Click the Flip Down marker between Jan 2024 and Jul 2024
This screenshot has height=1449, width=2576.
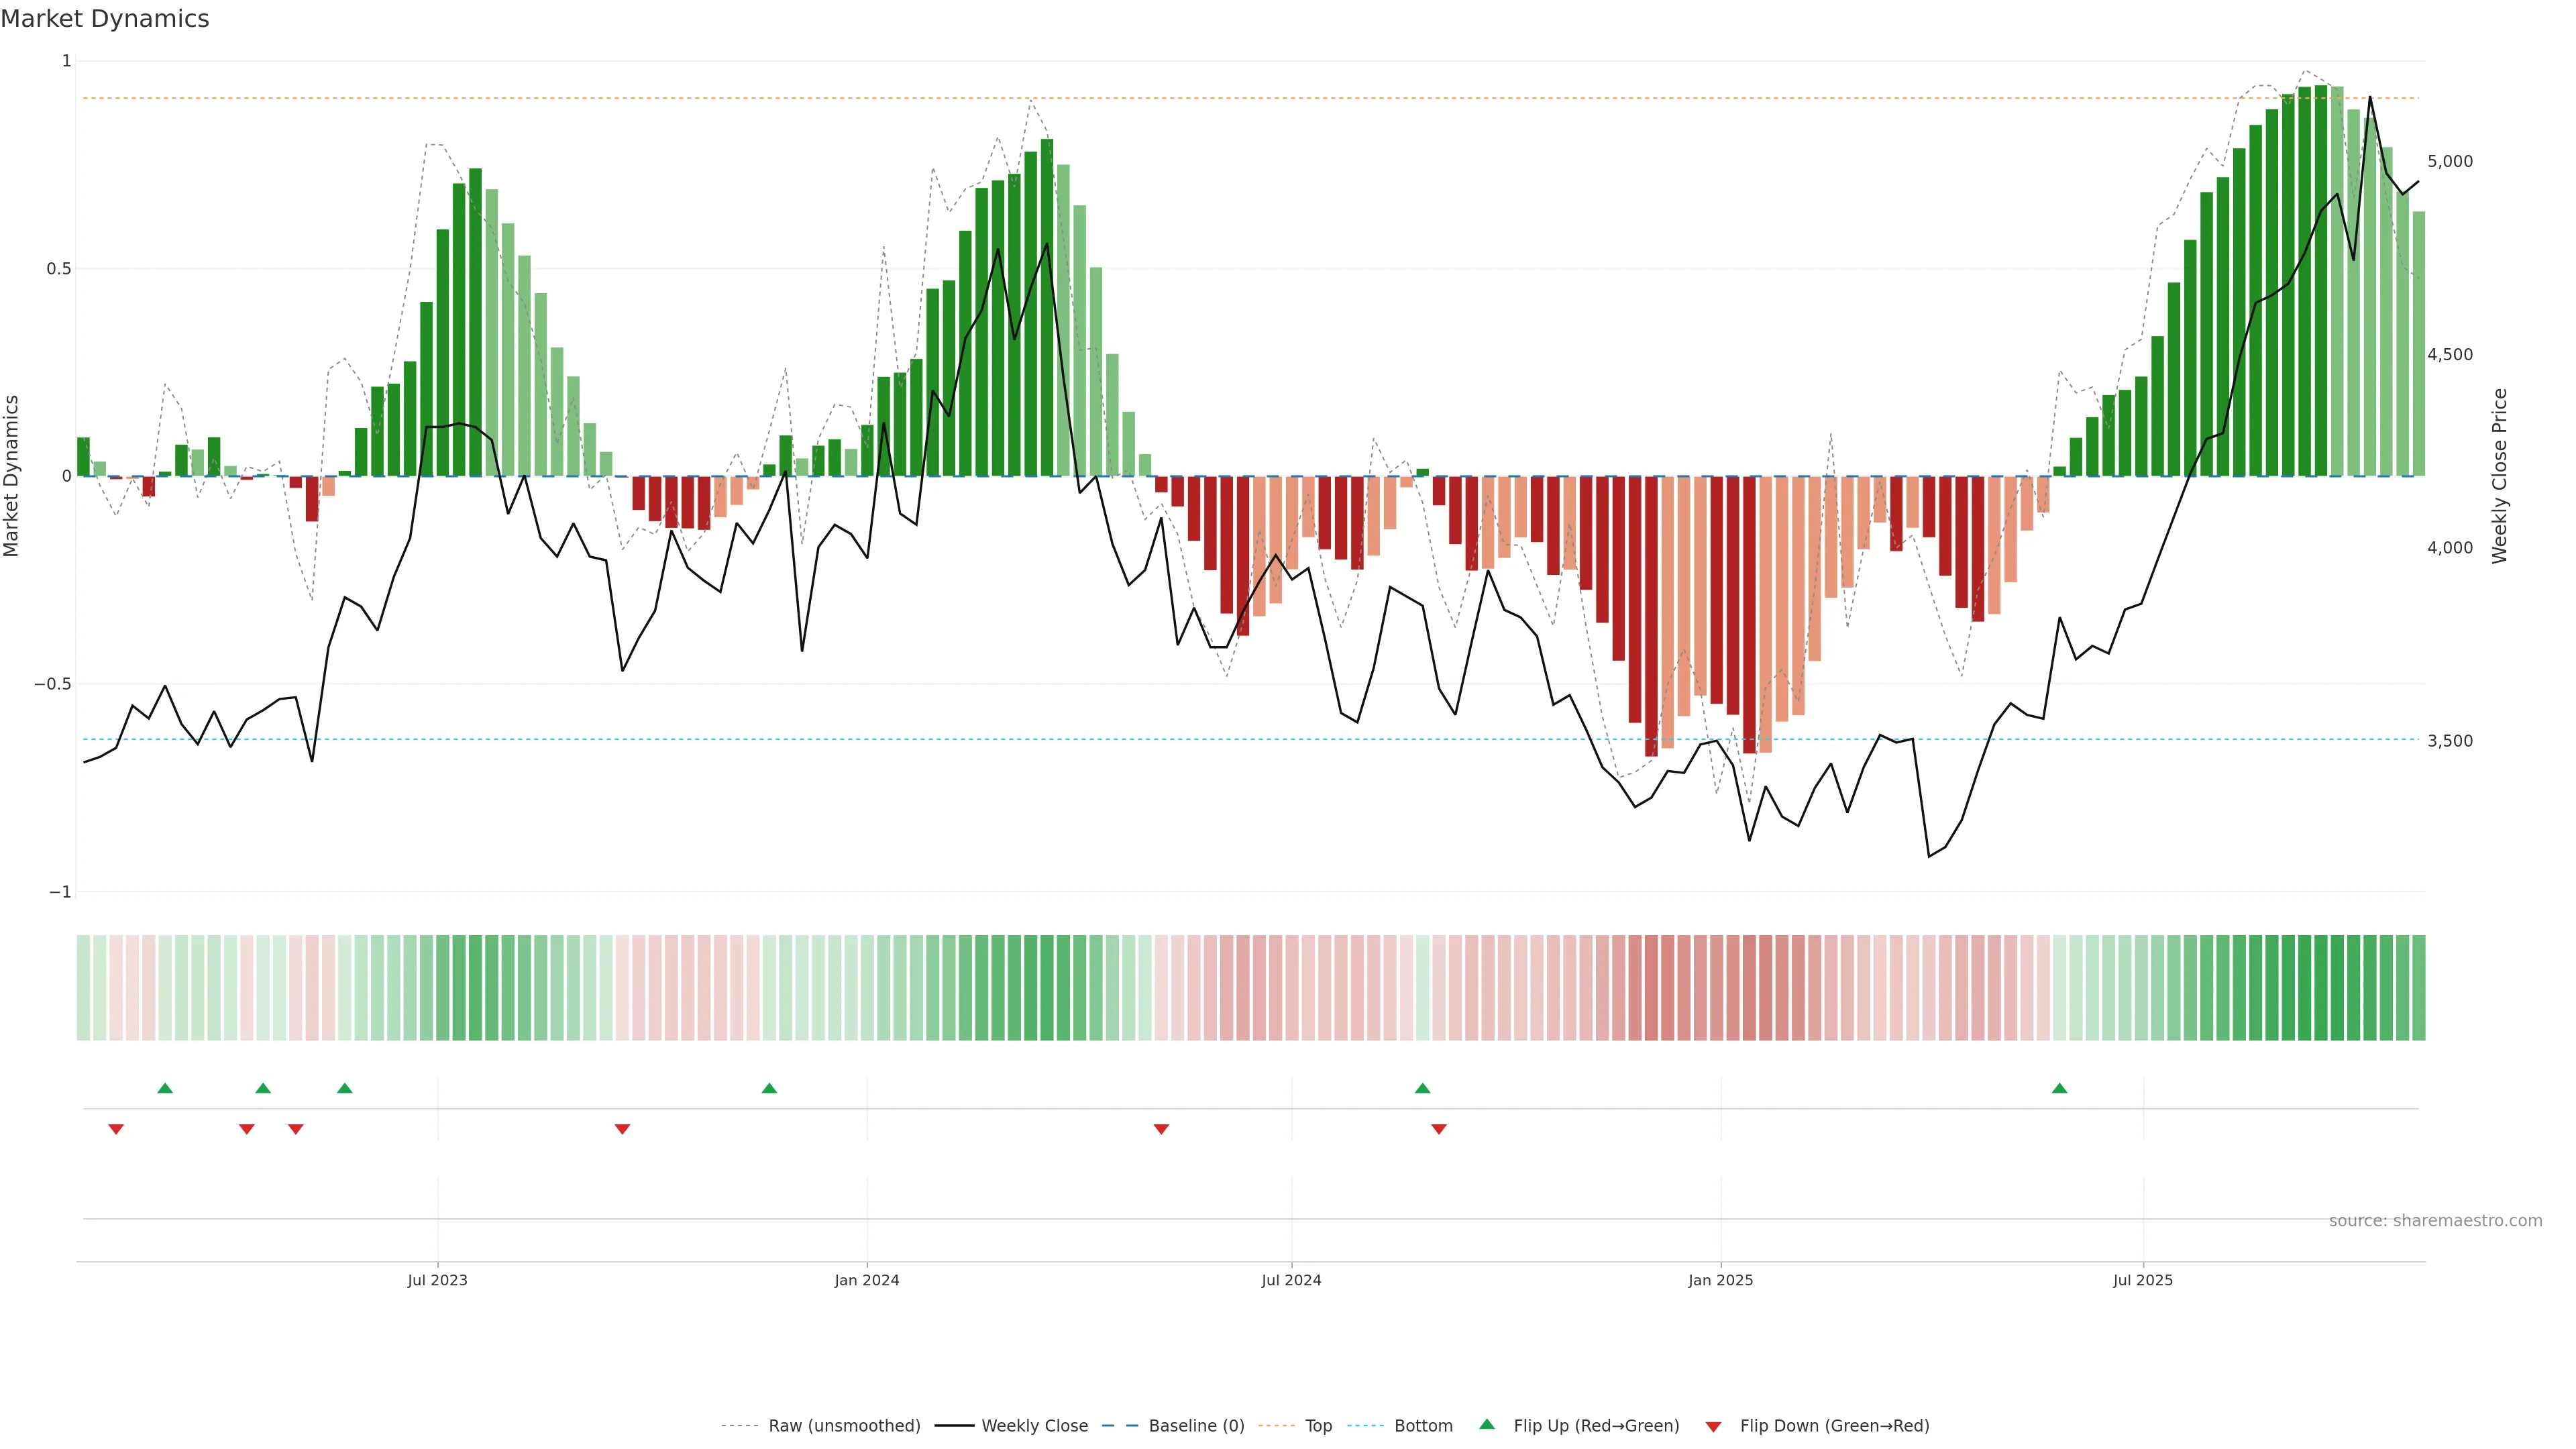point(1161,1129)
